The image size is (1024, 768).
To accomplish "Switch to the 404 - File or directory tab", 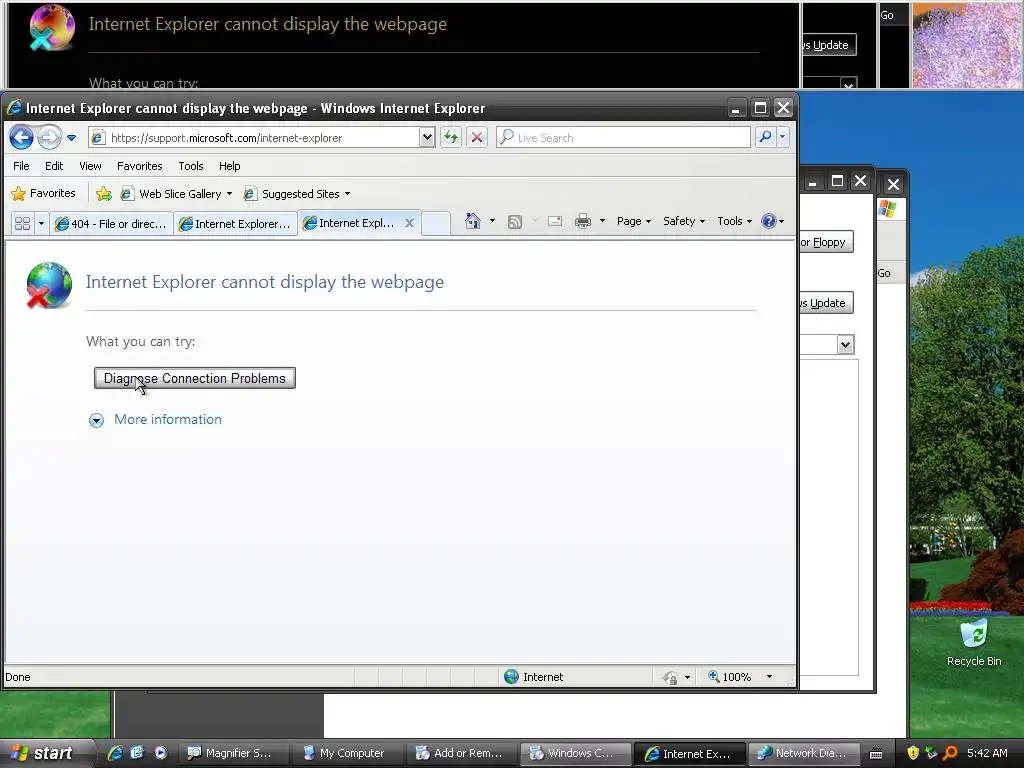I will pyautogui.click(x=111, y=223).
